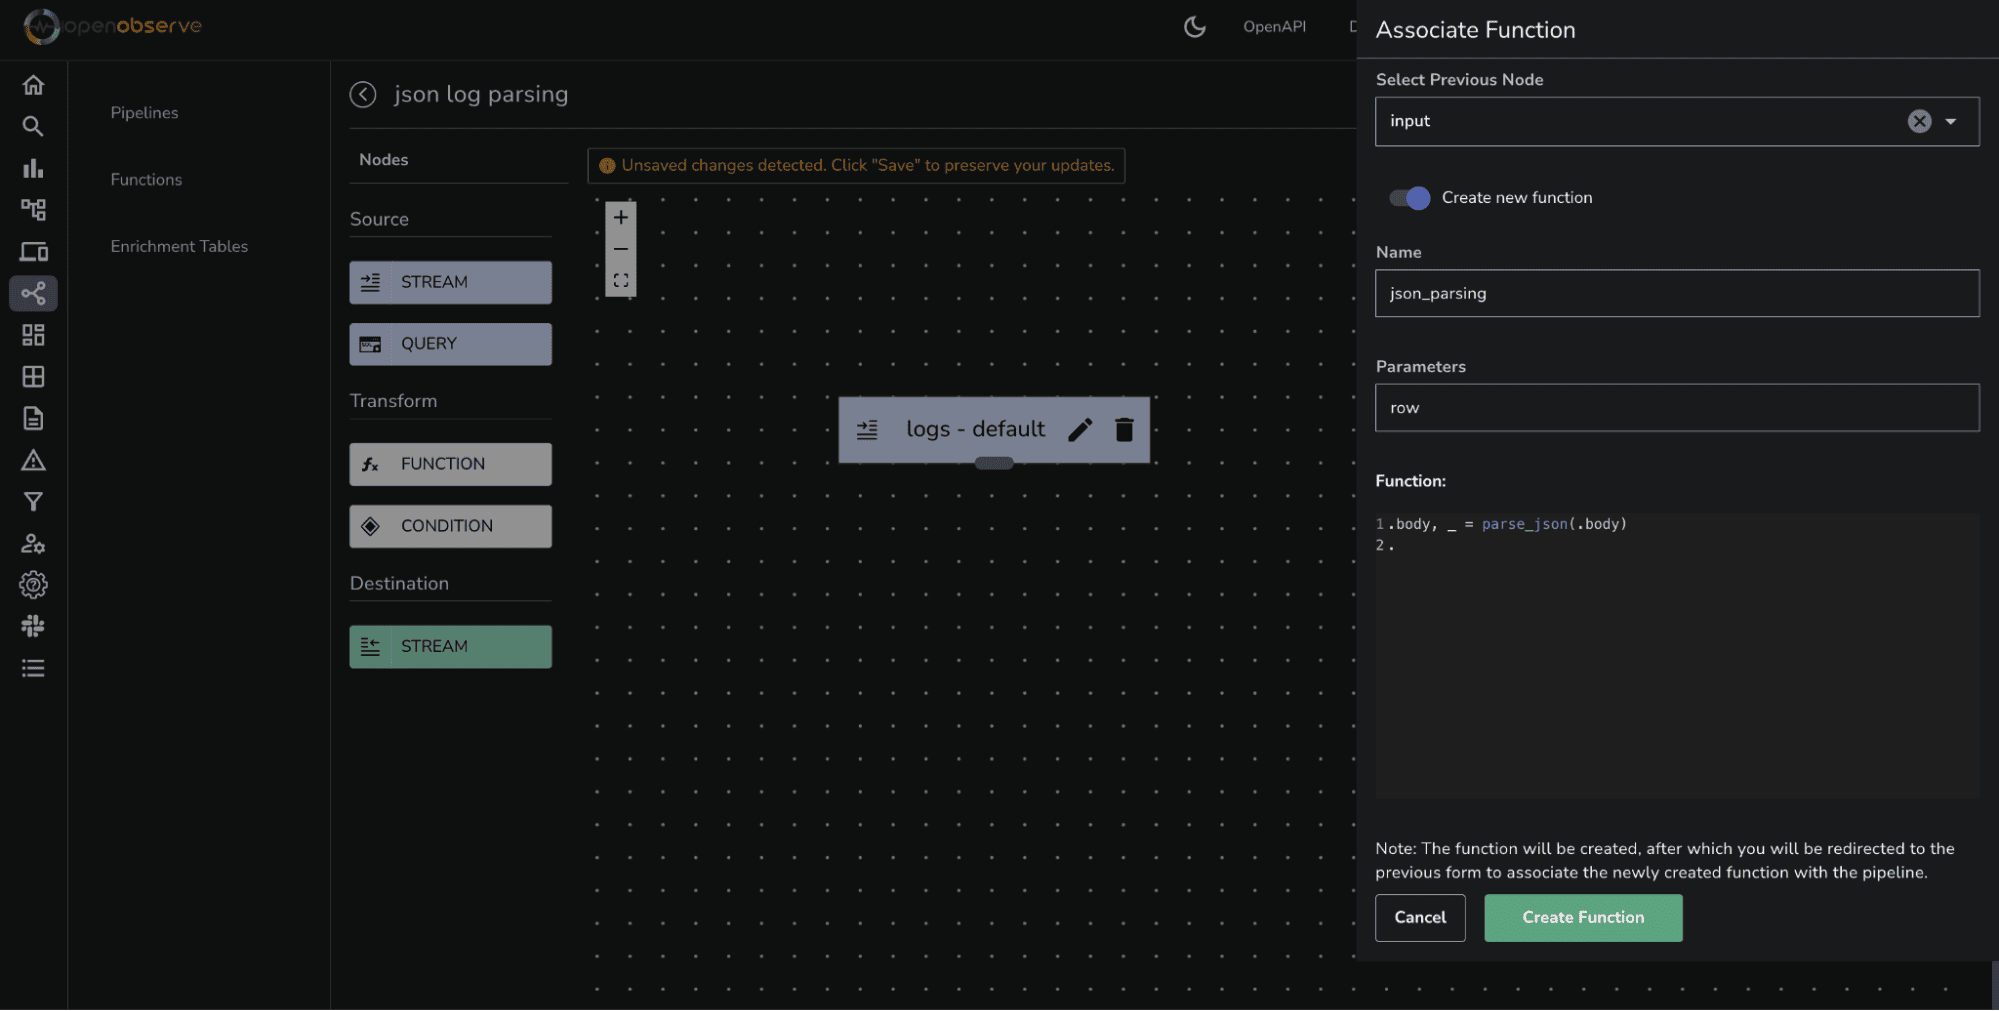This screenshot has height=1011, width=1999.
Task: Open the Functions menu item
Action: tap(146, 180)
